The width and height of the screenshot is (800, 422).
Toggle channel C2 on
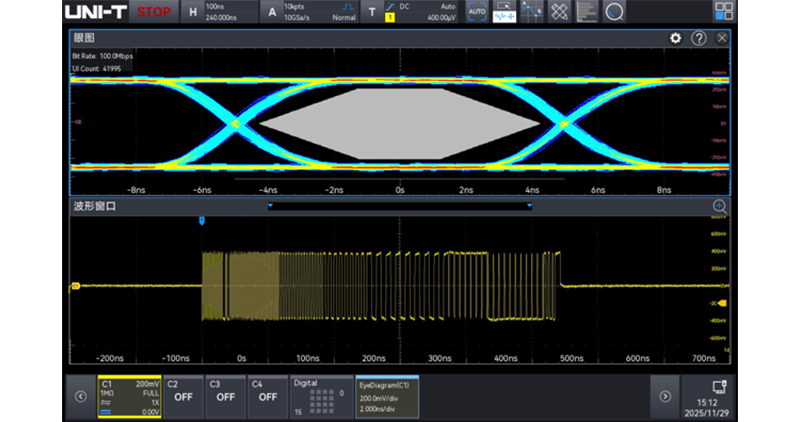(183, 396)
